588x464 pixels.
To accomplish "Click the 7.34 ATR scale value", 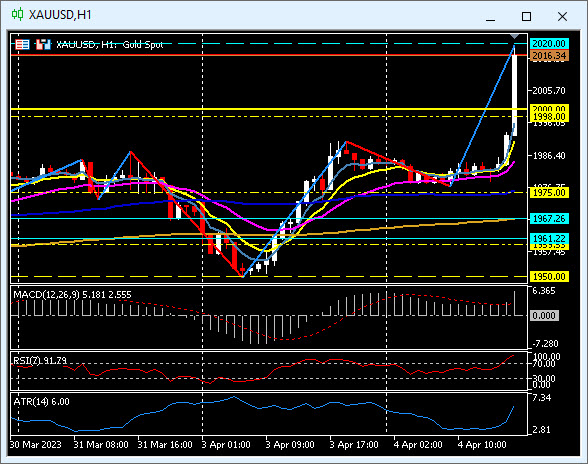I will pyautogui.click(x=542, y=398).
